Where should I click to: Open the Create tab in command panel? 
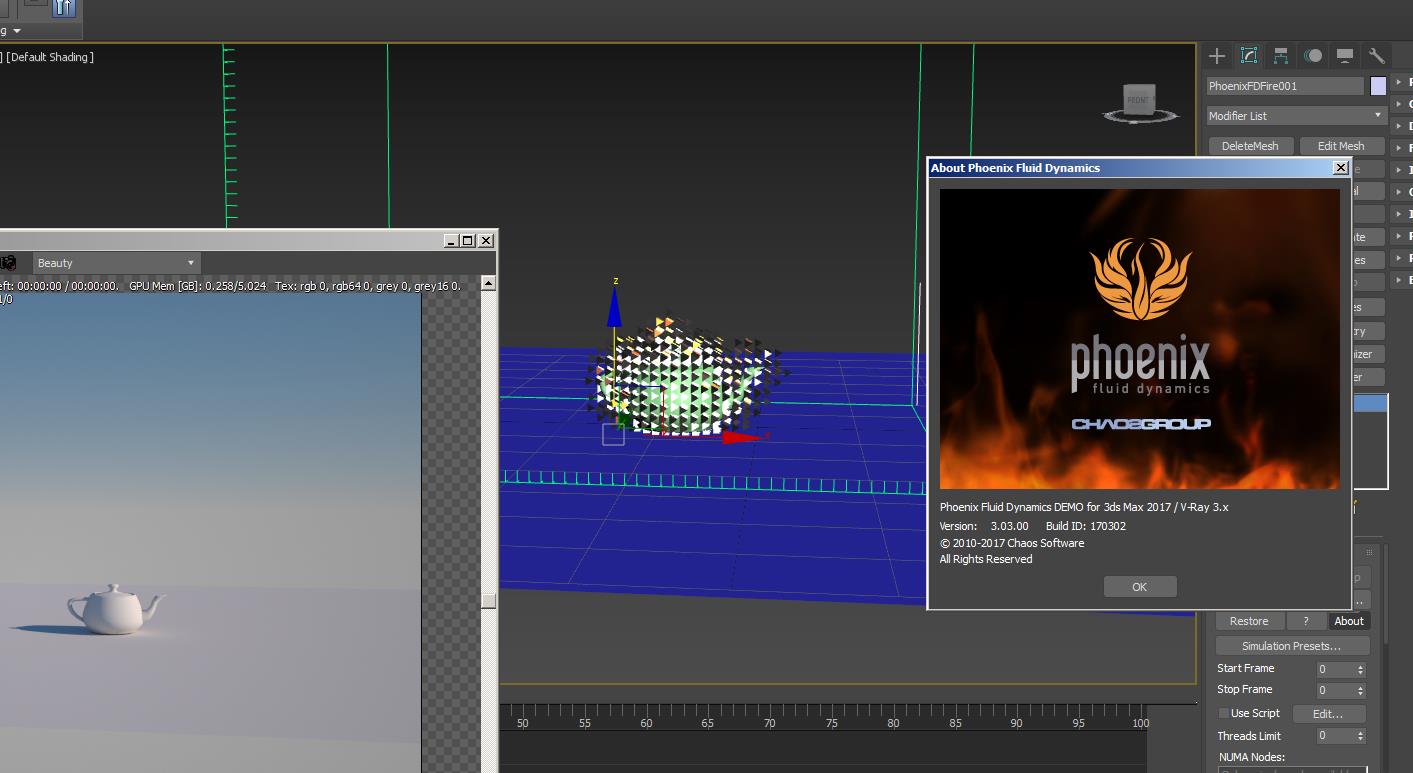pyautogui.click(x=1217, y=56)
